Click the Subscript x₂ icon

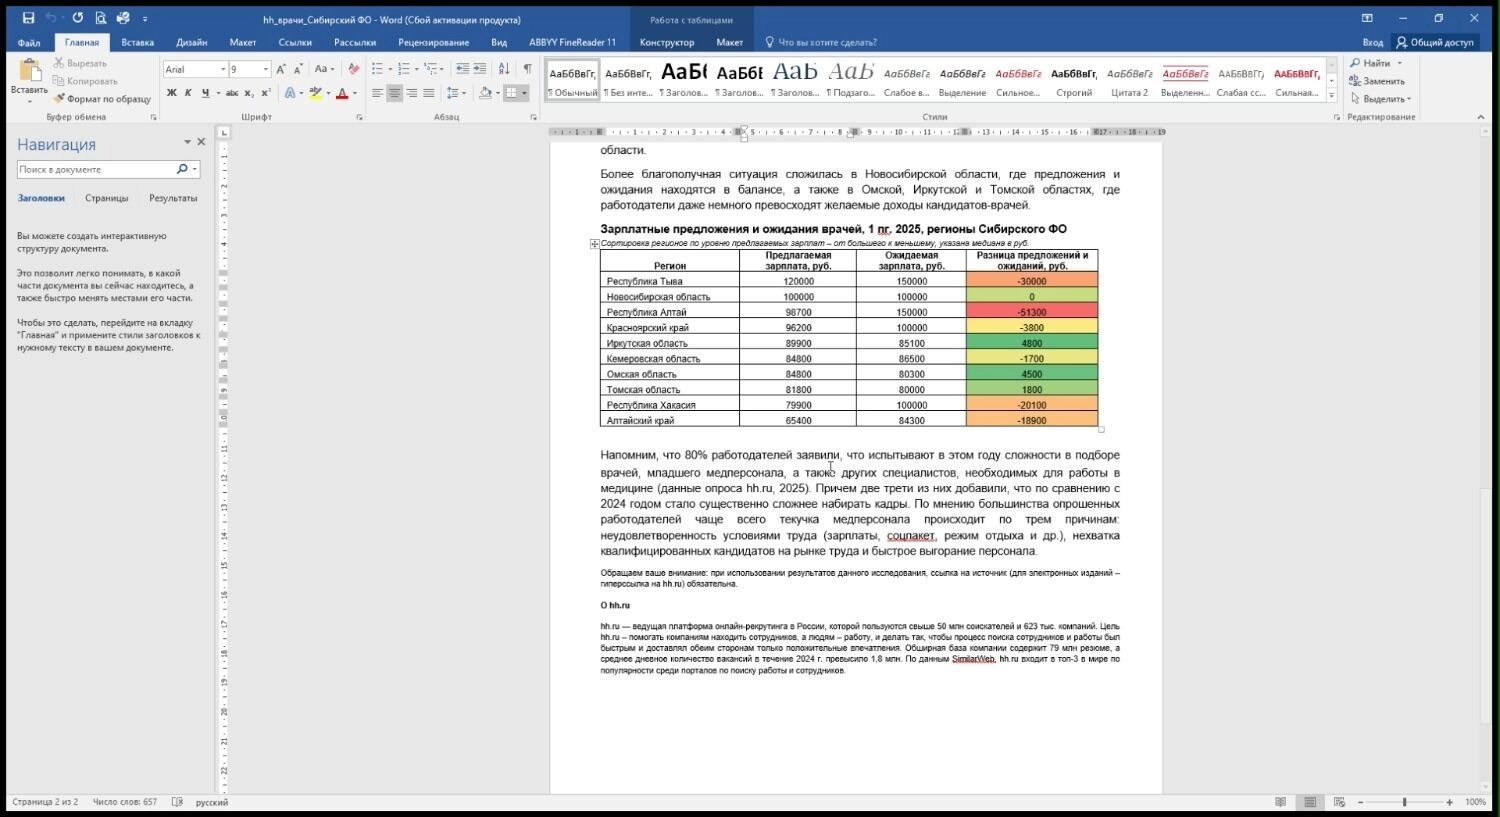(249, 93)
